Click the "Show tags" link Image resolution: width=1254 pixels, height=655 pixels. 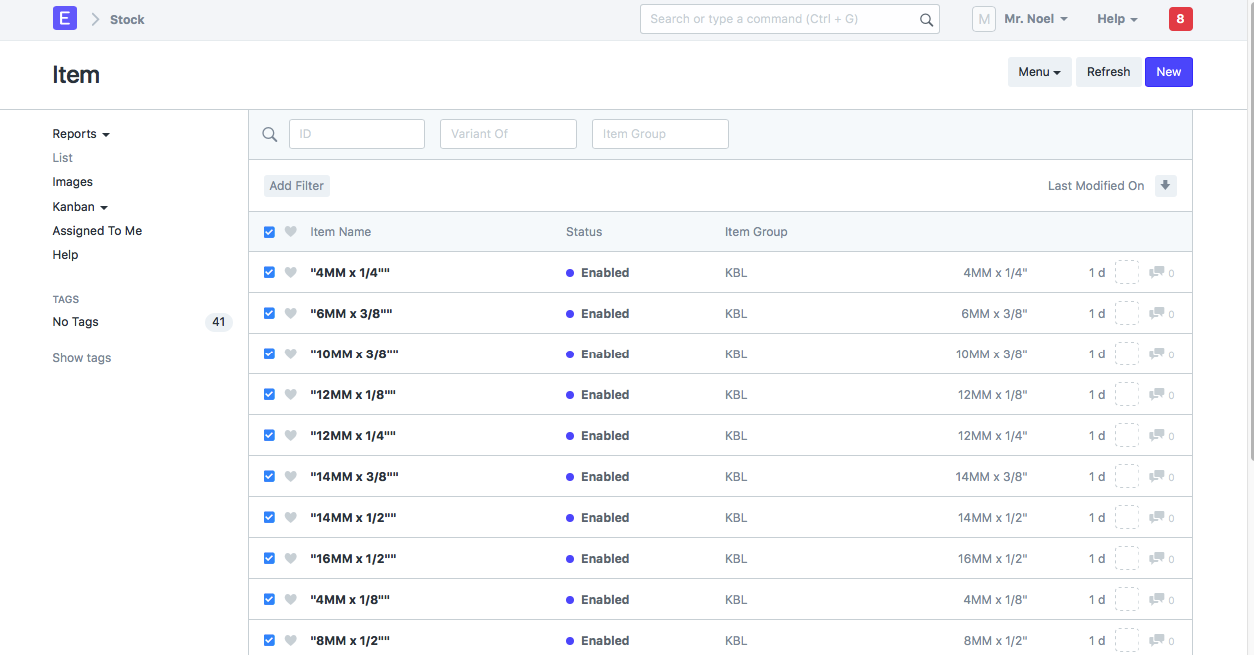point(81,357)
